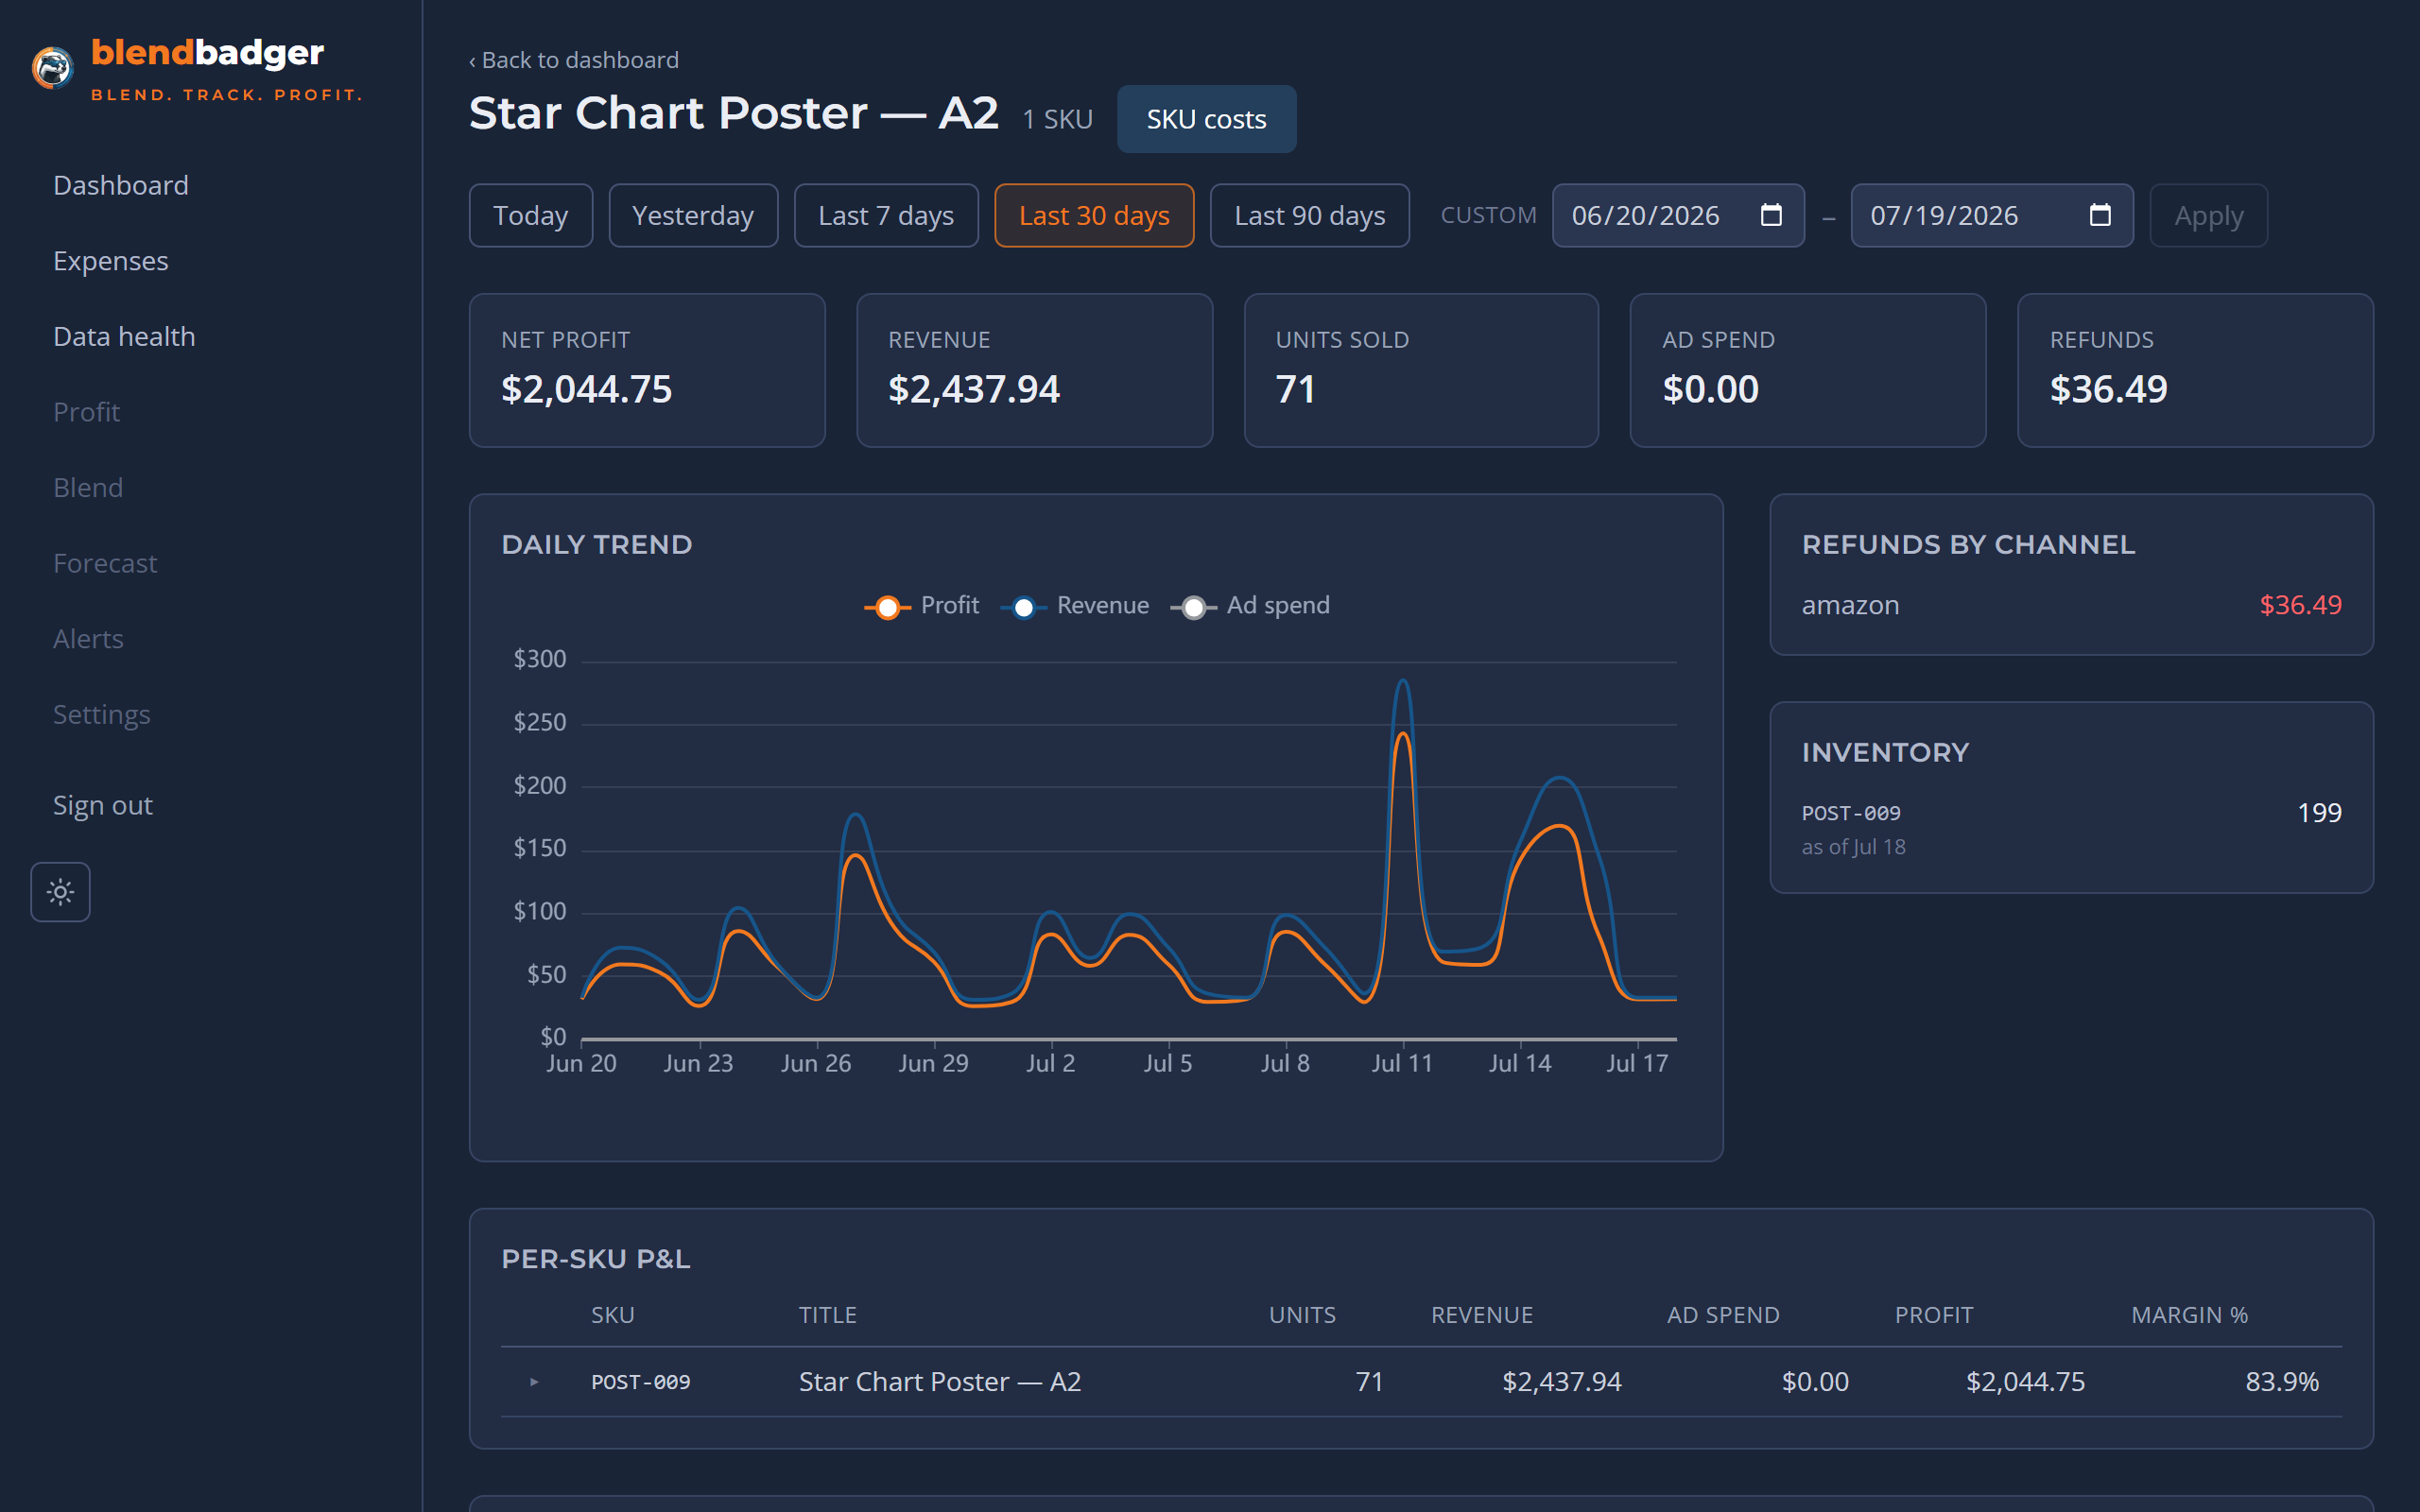Click the UNITS column header
This screenshot has height=1512, width=2420.
(1302, 1315)
